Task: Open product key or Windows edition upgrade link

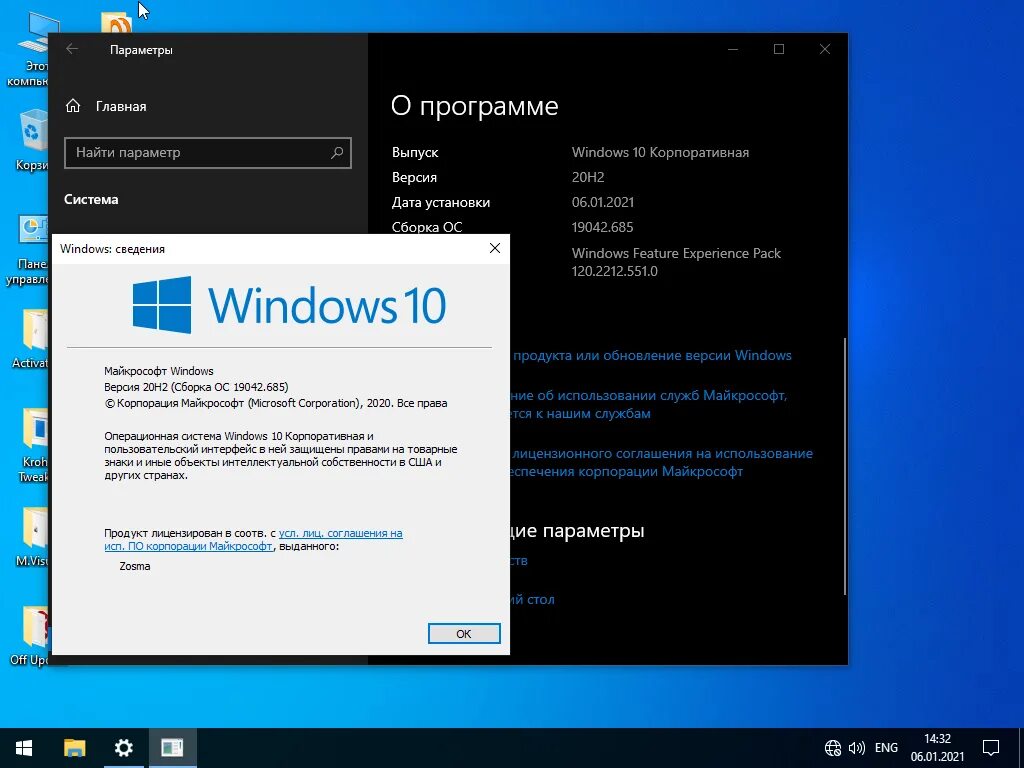Action: (652, 356)
